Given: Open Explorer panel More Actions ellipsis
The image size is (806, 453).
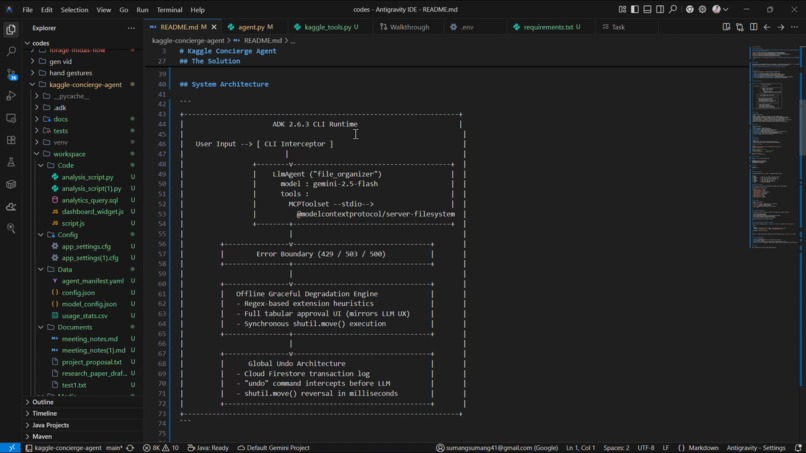Looking at the screenshot, I should 132,28.
